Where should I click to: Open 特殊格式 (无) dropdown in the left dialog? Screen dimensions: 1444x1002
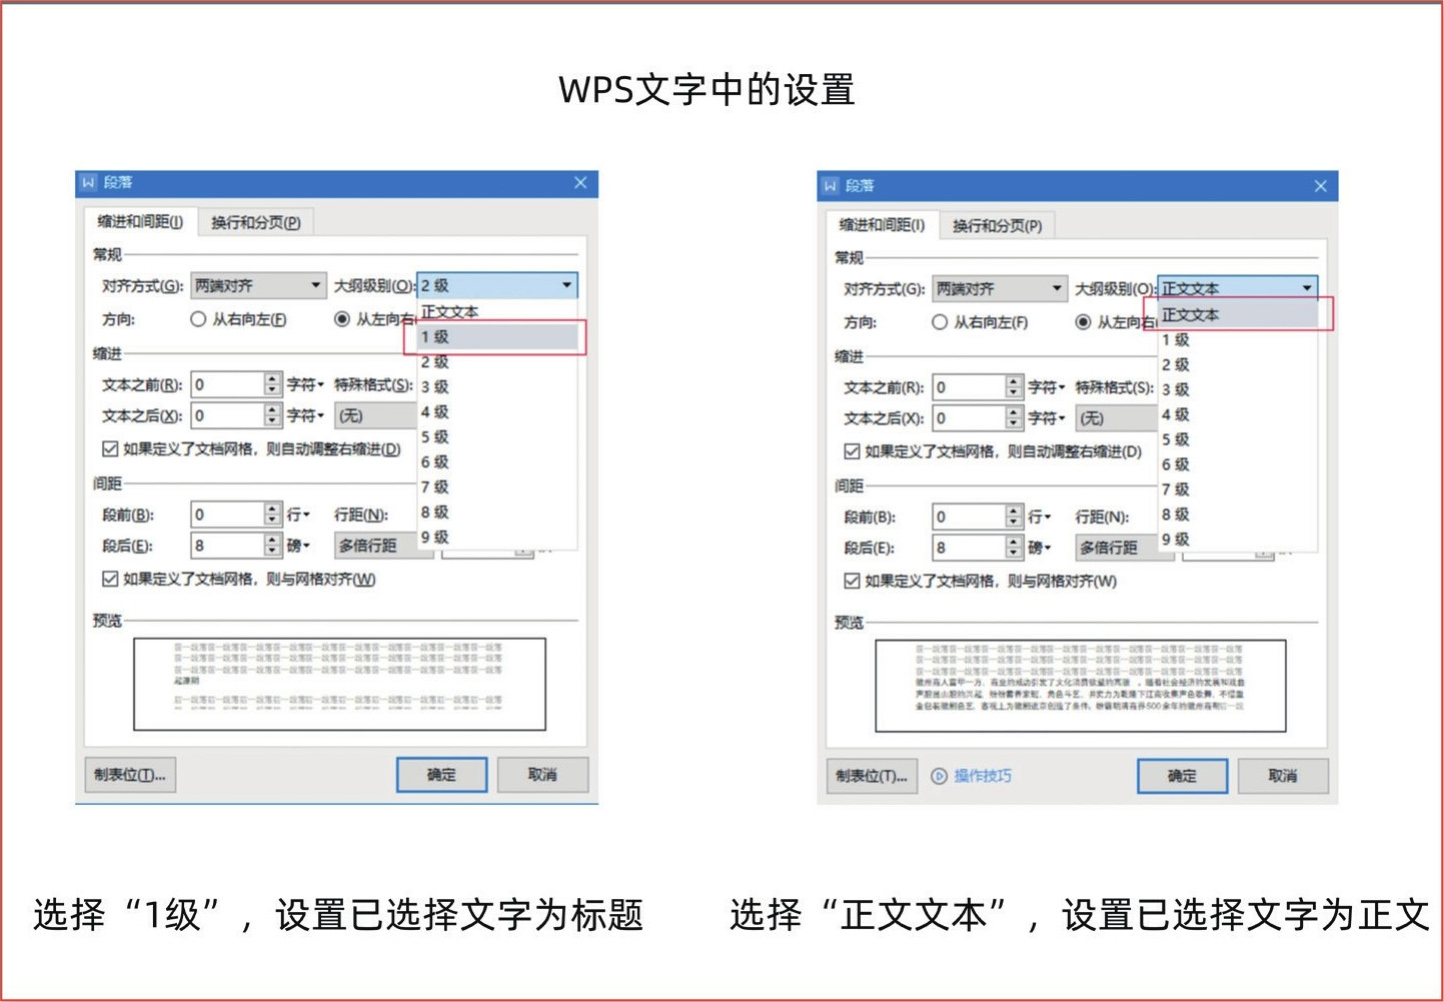376,415
